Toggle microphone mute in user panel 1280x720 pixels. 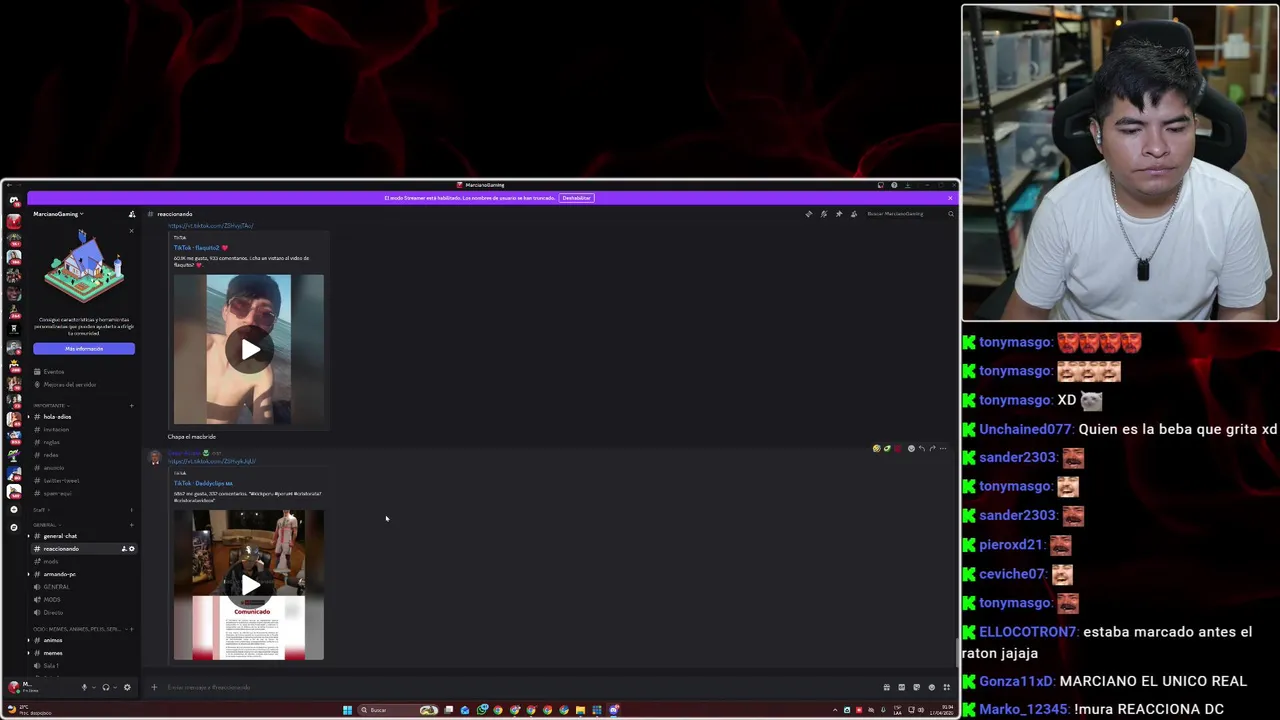(x=84, y=687)
